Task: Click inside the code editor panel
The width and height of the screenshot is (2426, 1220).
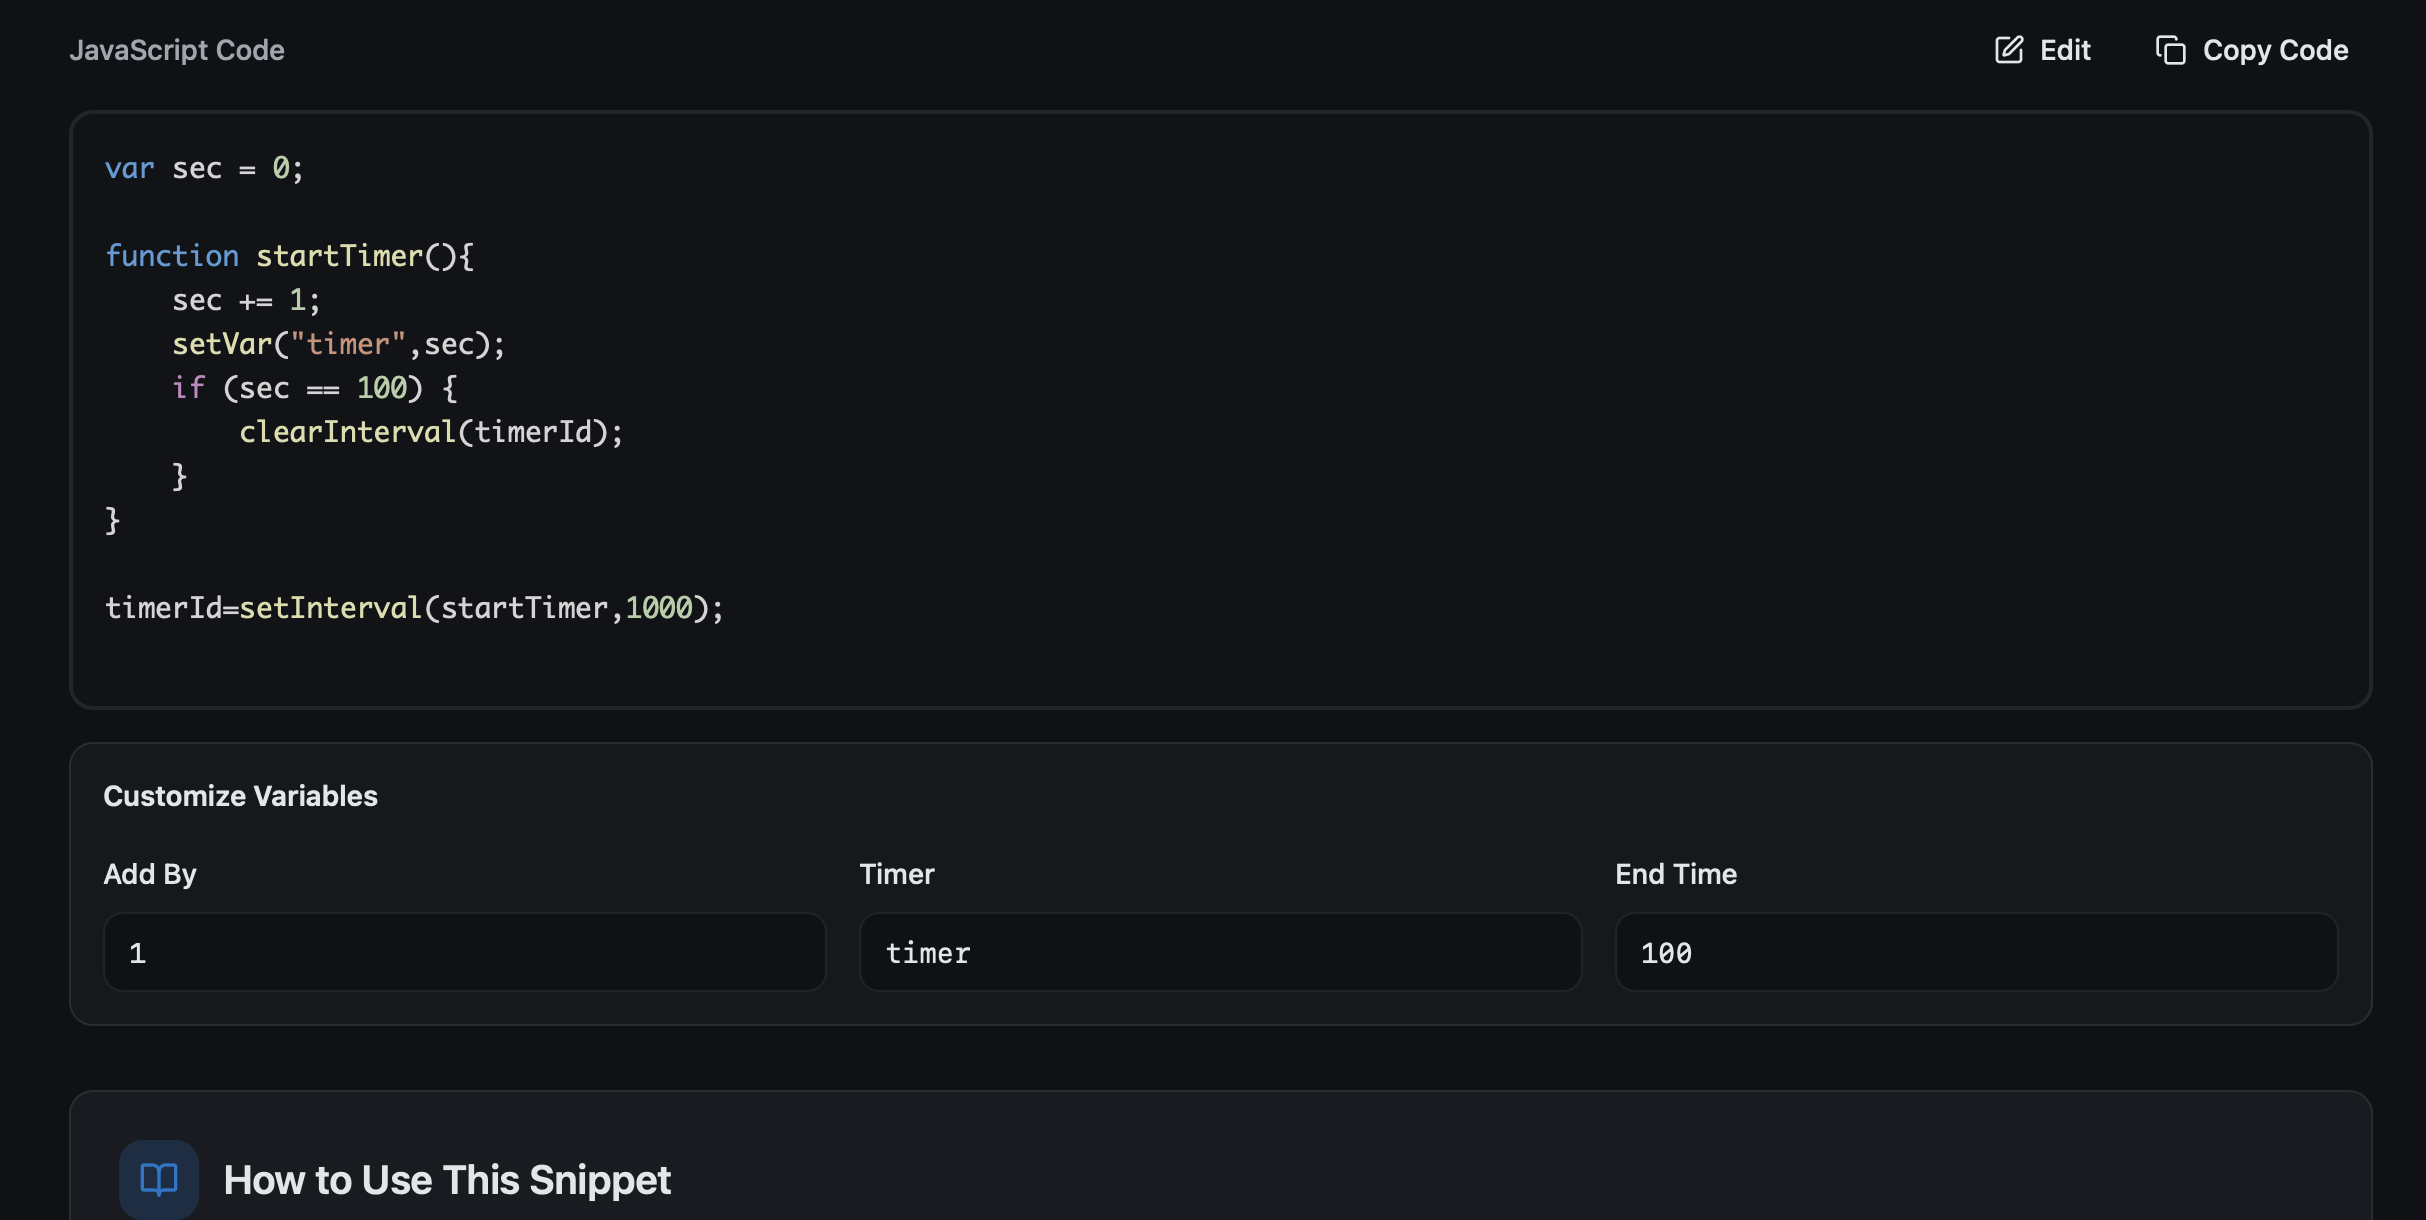Action: click(x=1200, y=400)
